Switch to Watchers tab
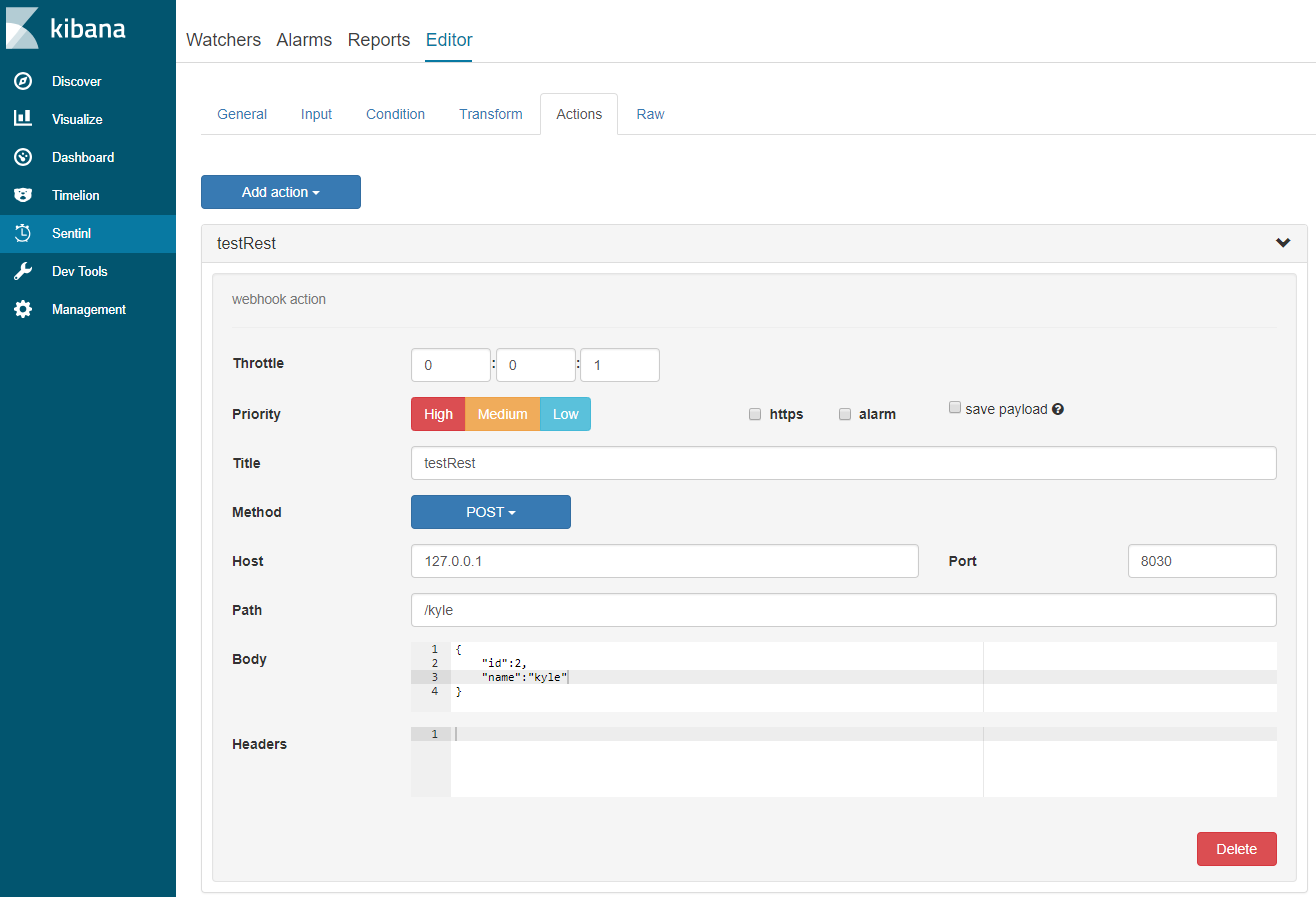This screenshot has width=1316, height=897. [223, 40]
